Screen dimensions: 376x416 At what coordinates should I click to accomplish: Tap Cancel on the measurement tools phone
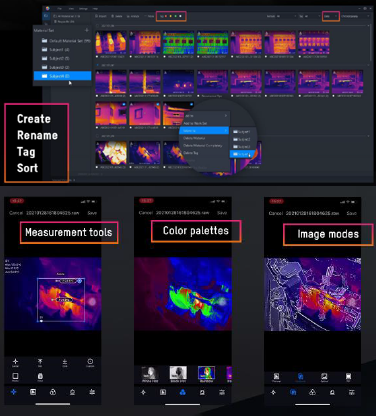click(16, 213)
